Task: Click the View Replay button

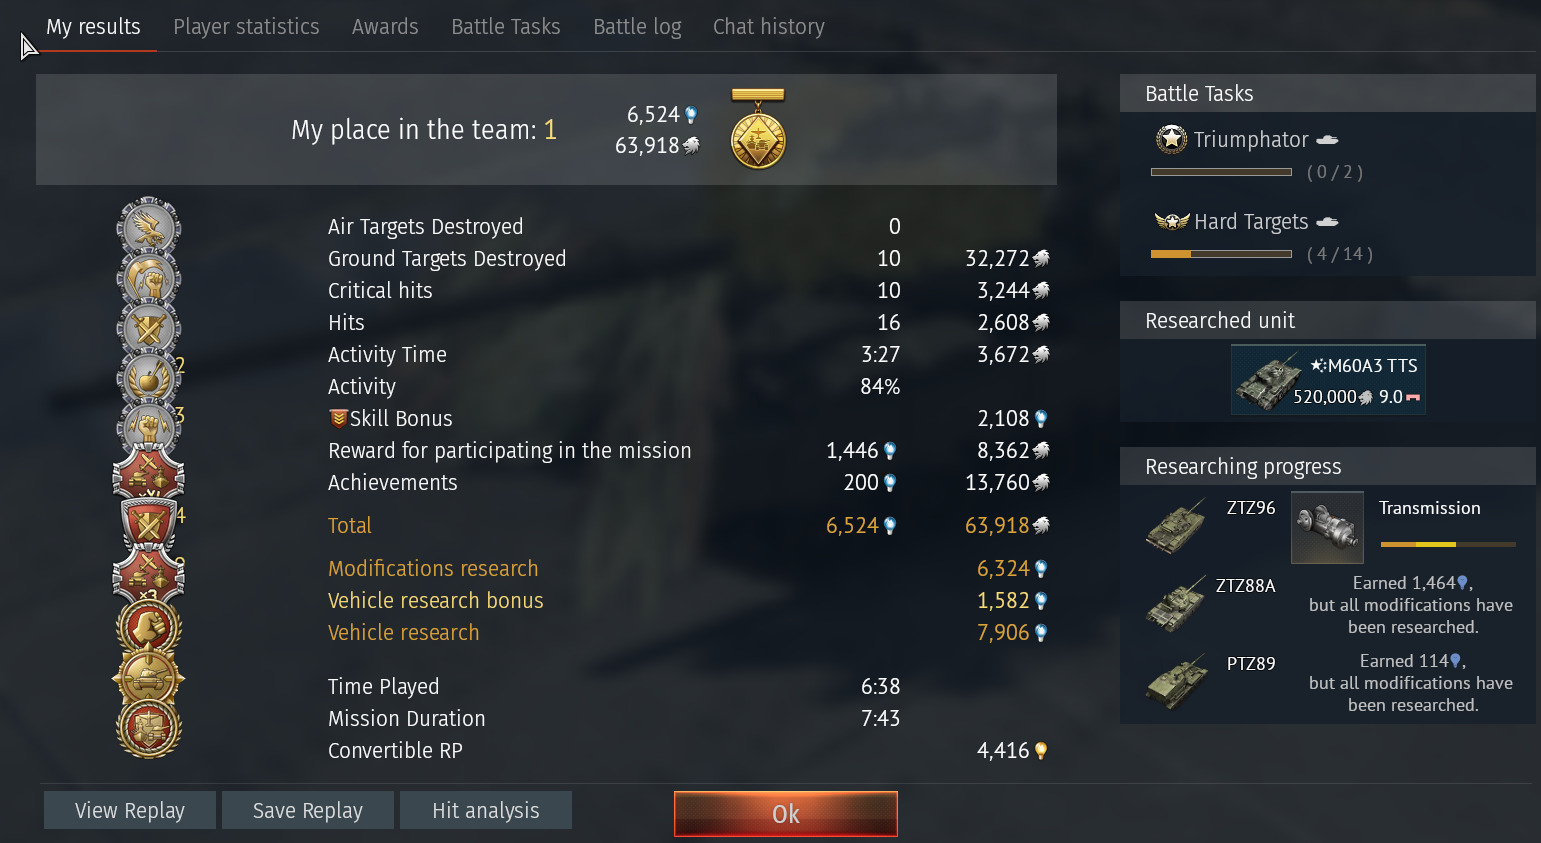Action: coord(130,810)
